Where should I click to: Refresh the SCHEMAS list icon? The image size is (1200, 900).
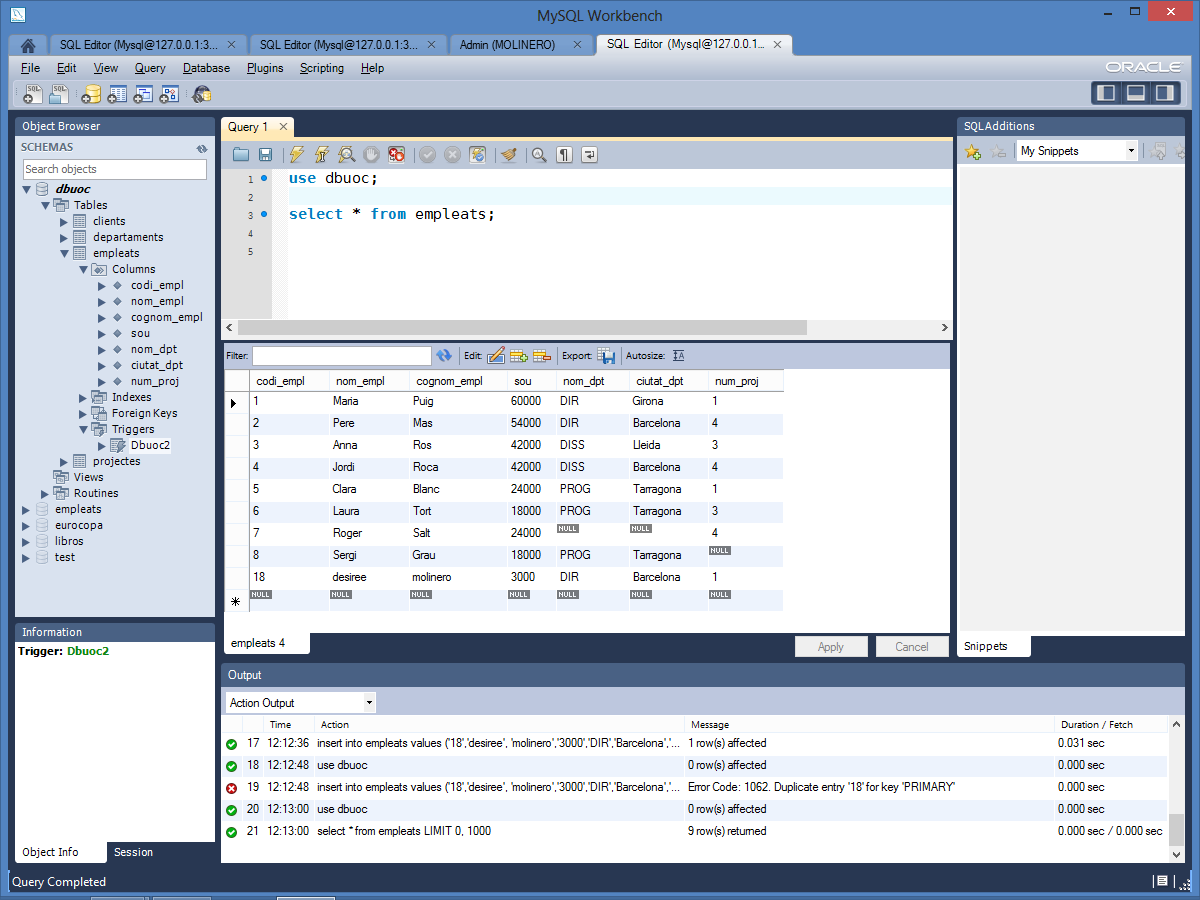click(202, 148)
